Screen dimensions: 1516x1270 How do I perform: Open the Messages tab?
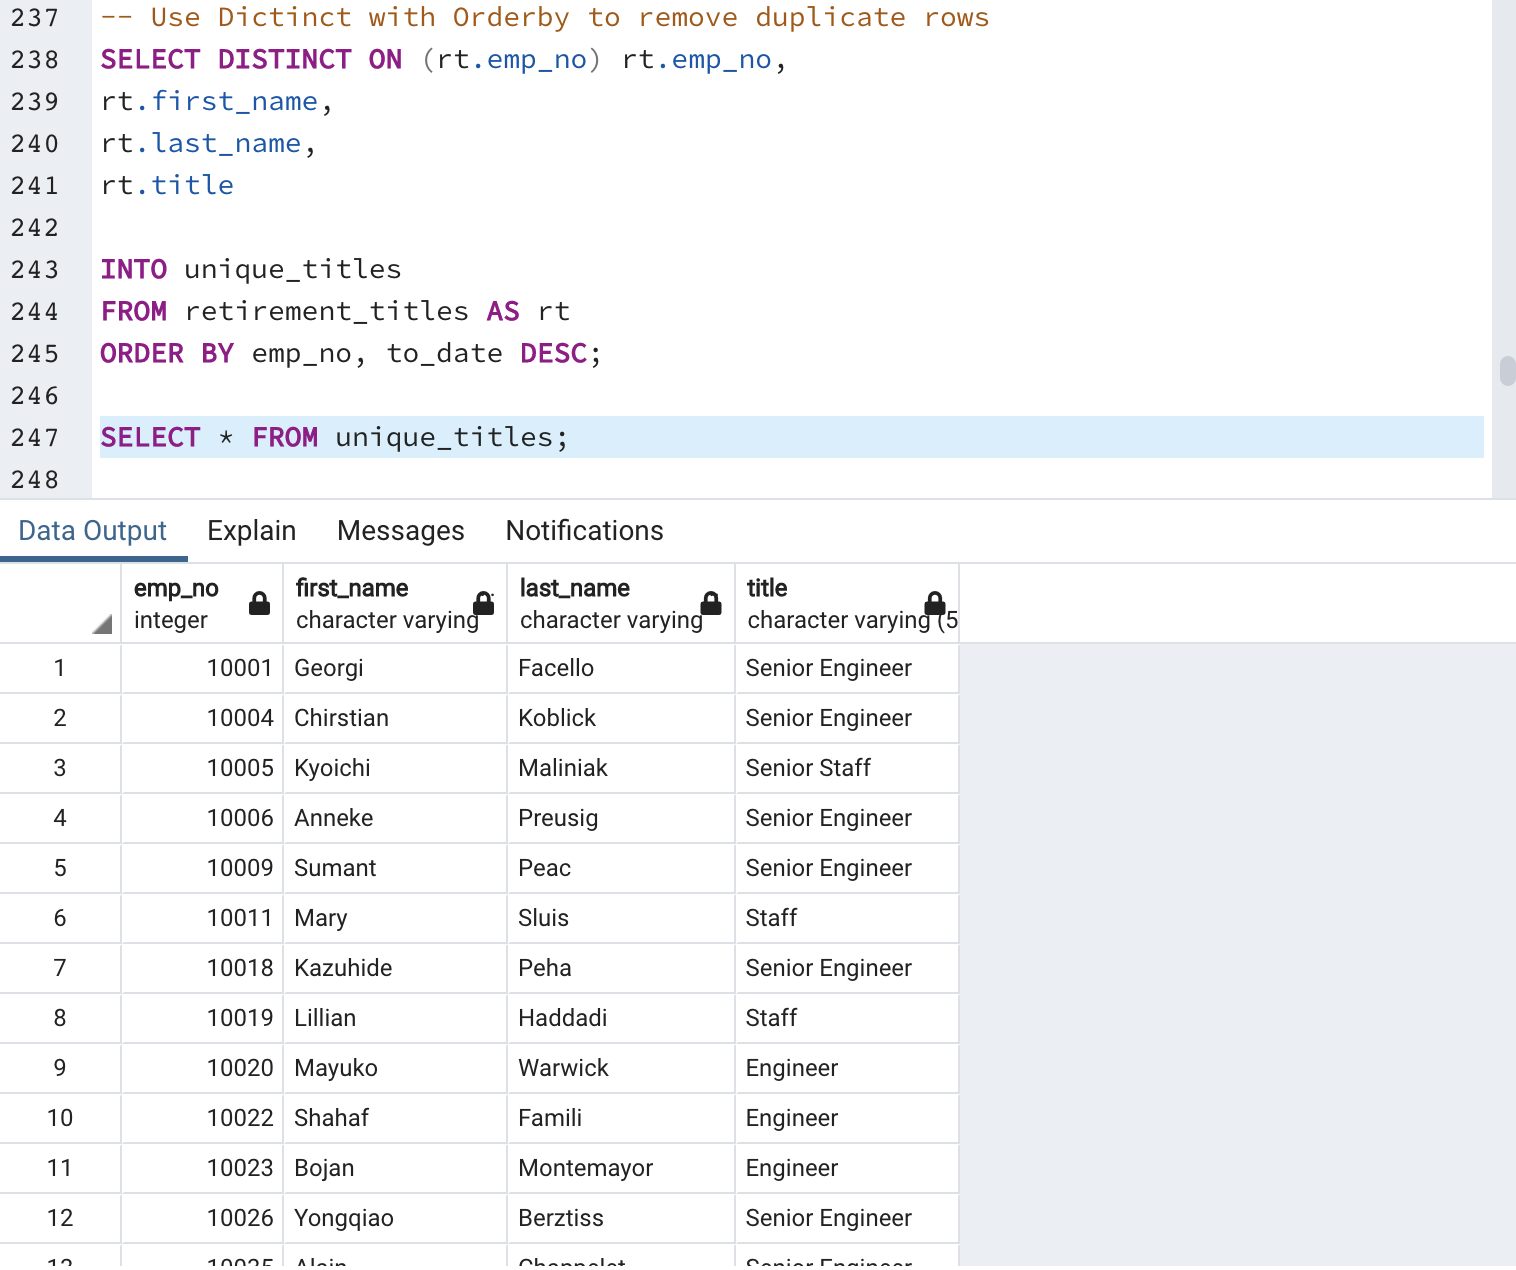[x=400, y=531]
